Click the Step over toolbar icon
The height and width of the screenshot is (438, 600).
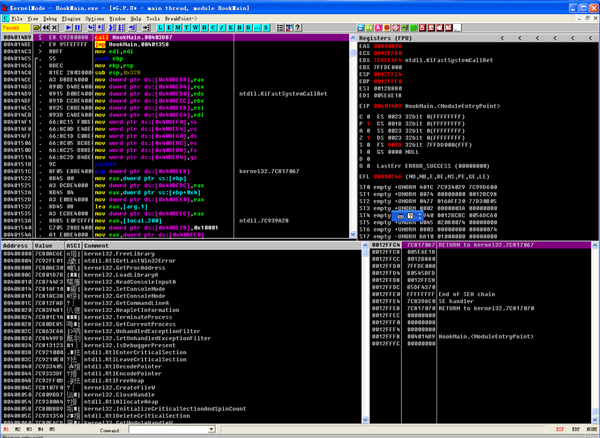(100, 28)
